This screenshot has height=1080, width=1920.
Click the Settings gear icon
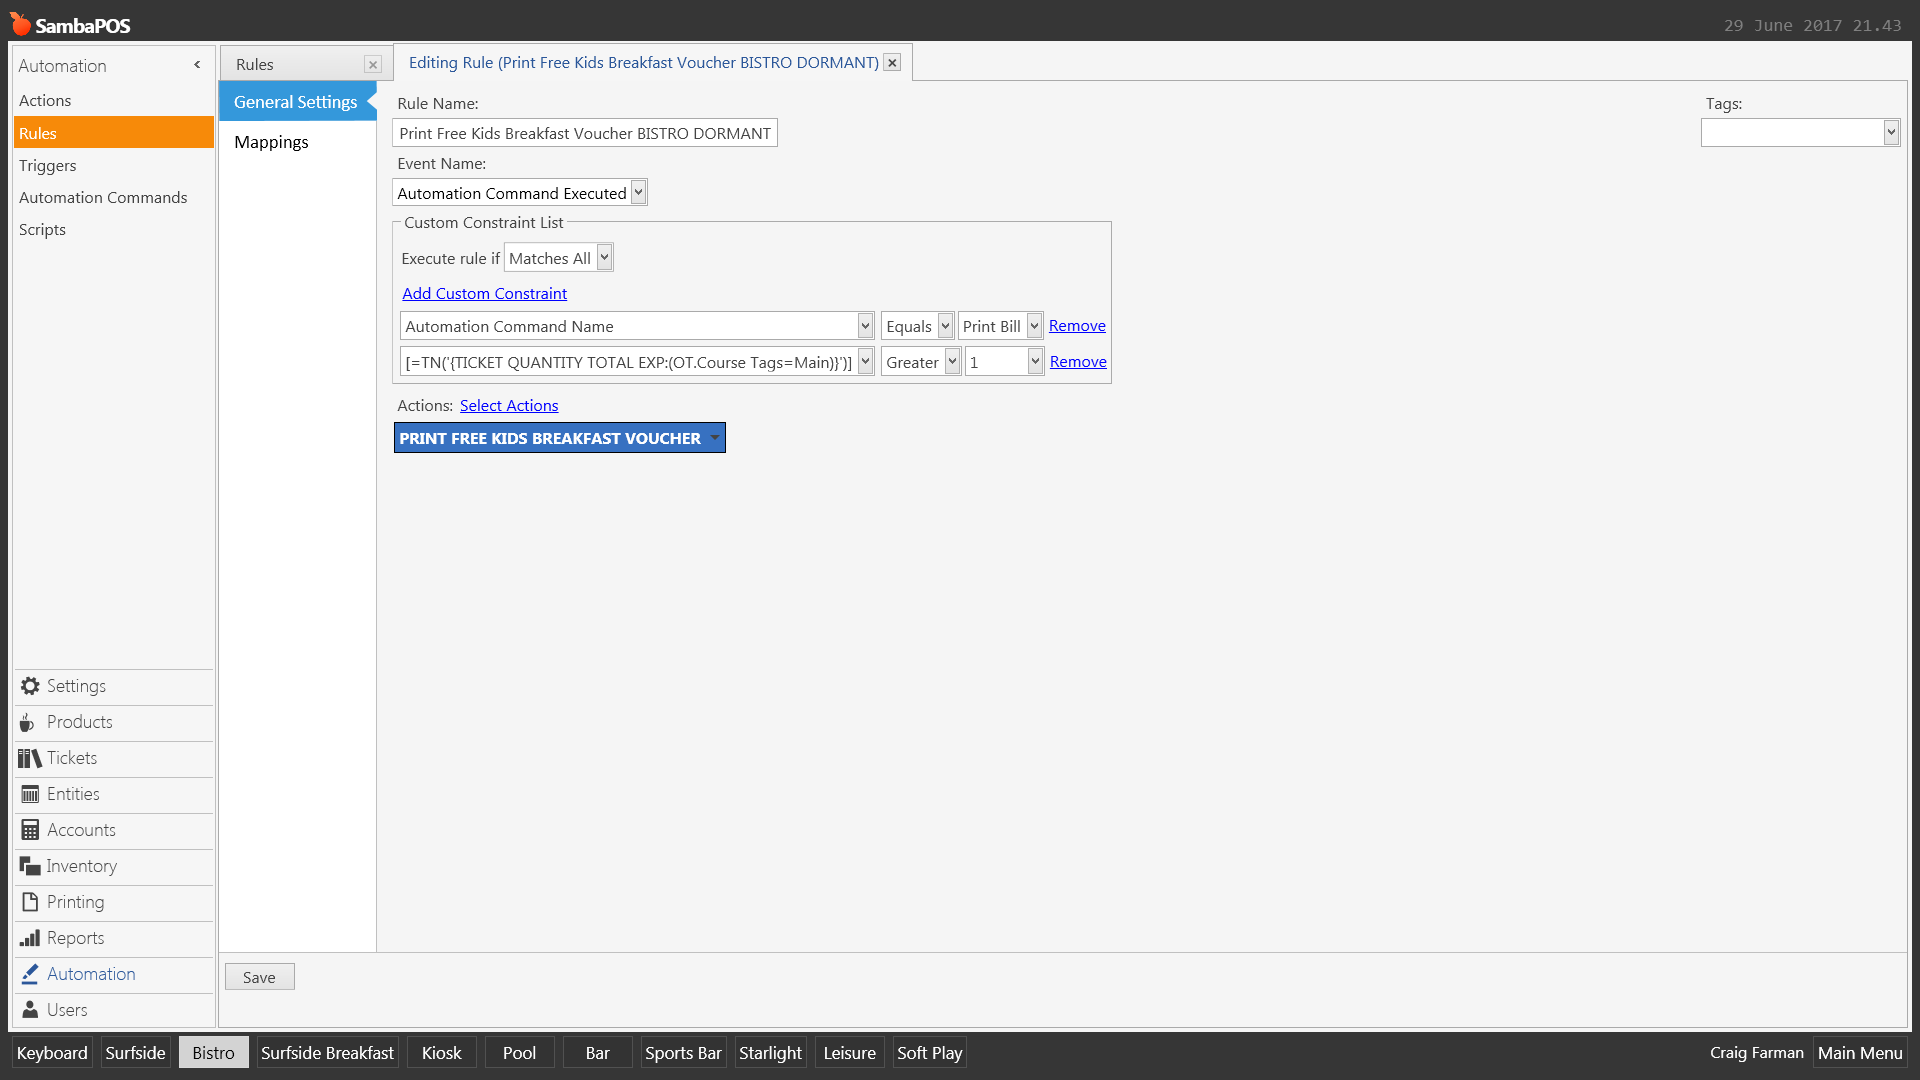click(30, 686)
